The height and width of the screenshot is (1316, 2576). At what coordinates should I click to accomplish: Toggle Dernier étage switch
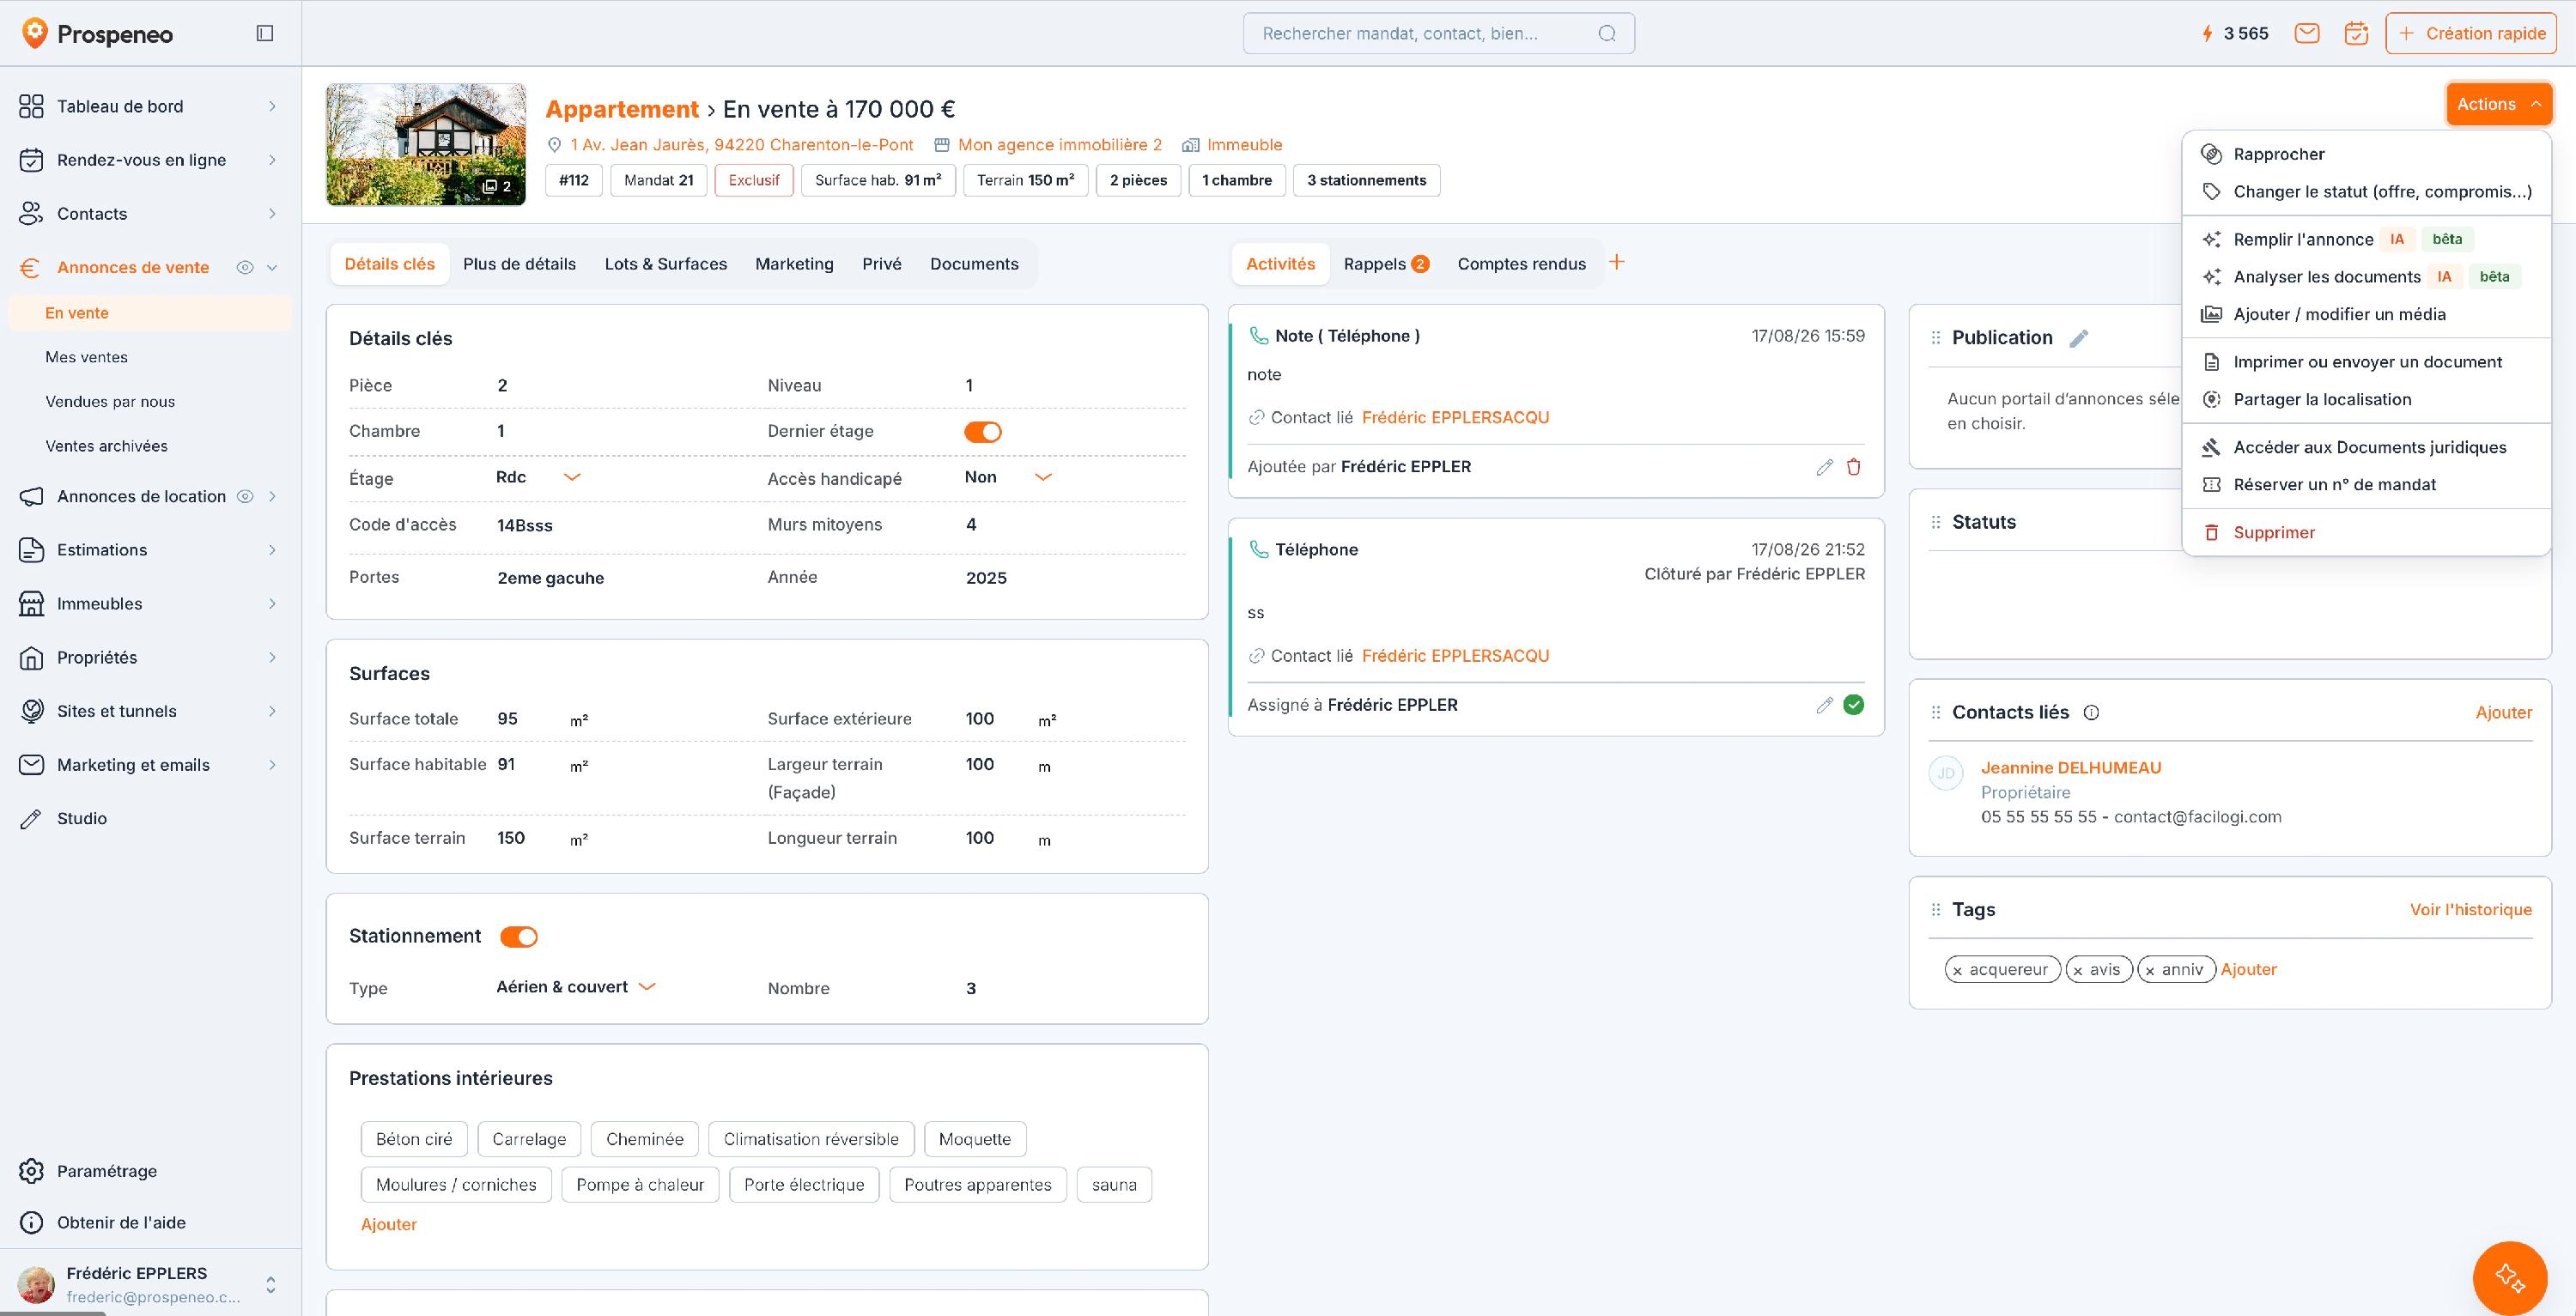(983, 432)
